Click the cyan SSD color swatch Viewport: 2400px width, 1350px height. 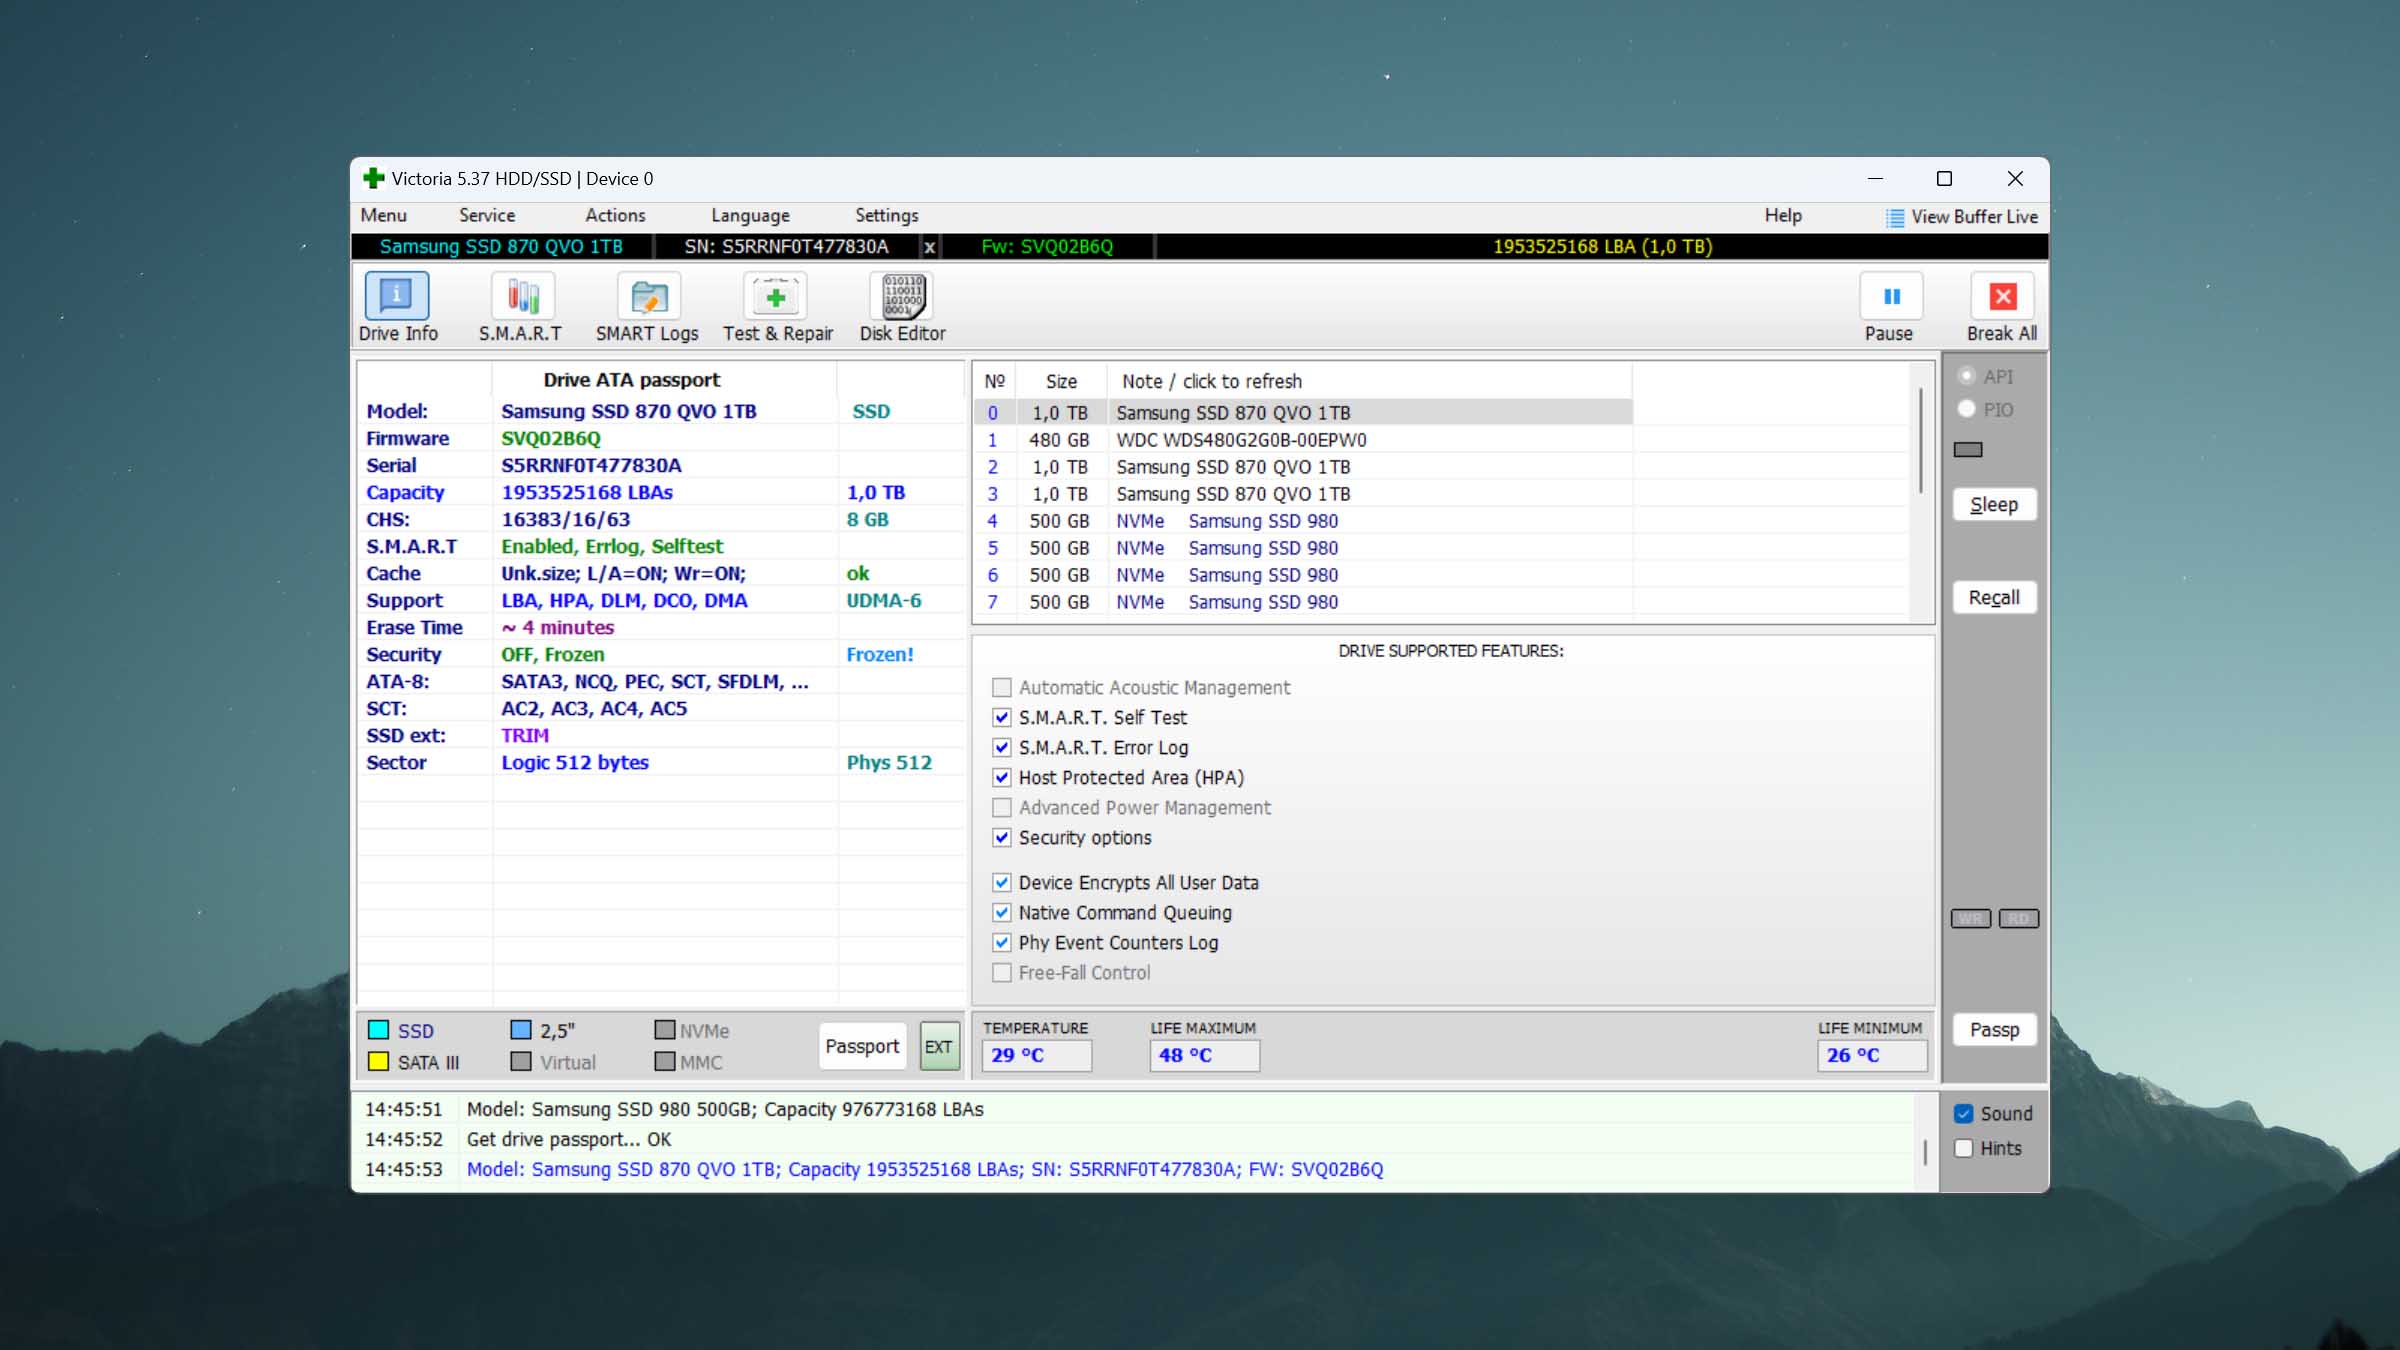click(378, 1030)
